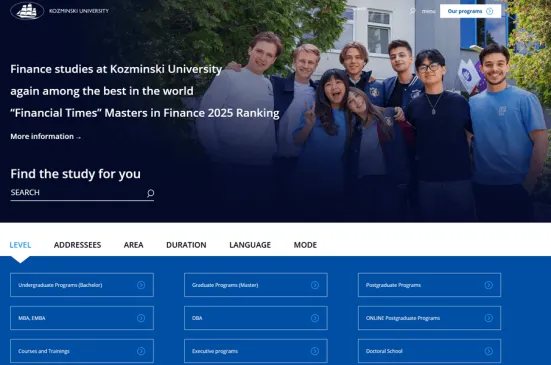Open Courses and Trainings
Image resolution: width=551 pixels, height=365 pixels.
(82, 351)
